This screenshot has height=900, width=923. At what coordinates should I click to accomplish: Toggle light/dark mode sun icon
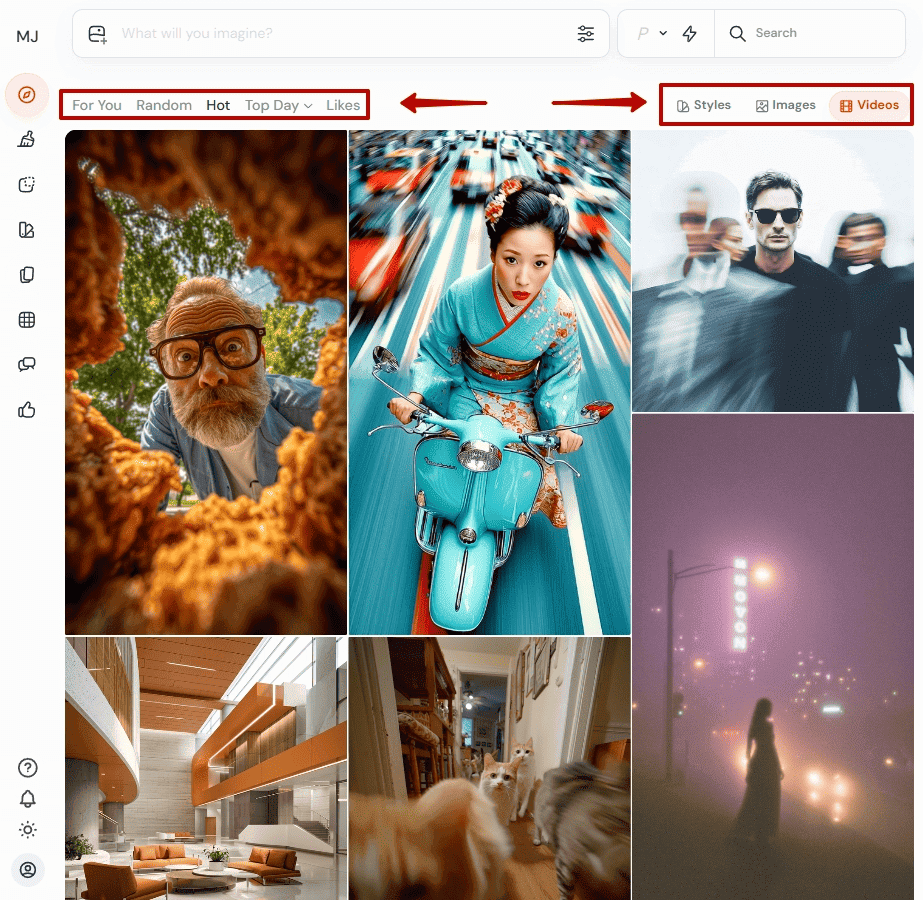tap(28, 830)
